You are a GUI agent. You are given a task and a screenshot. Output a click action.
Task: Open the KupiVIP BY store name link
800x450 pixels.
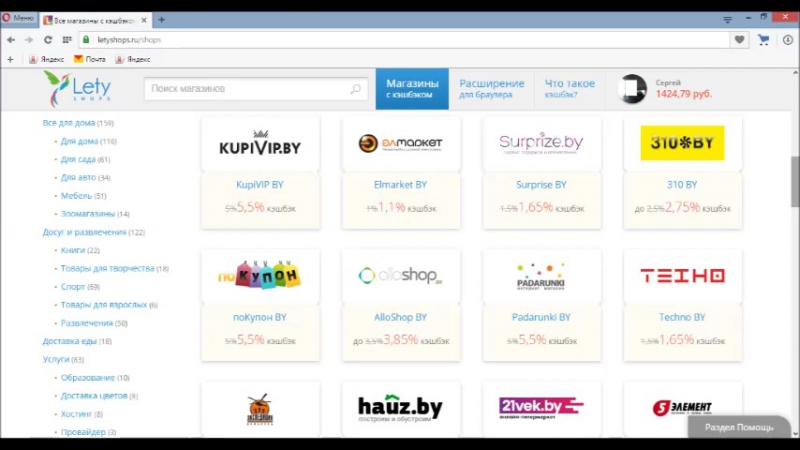260,185
